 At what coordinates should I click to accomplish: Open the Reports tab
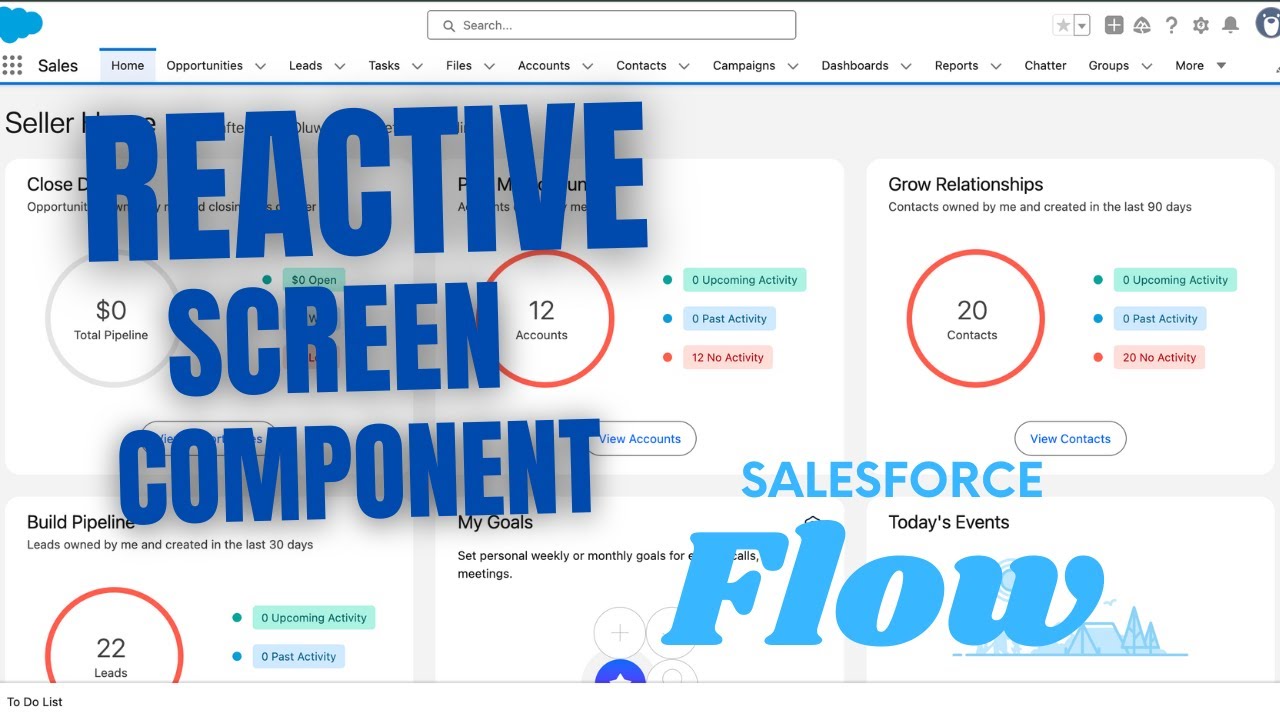point(956,66)
